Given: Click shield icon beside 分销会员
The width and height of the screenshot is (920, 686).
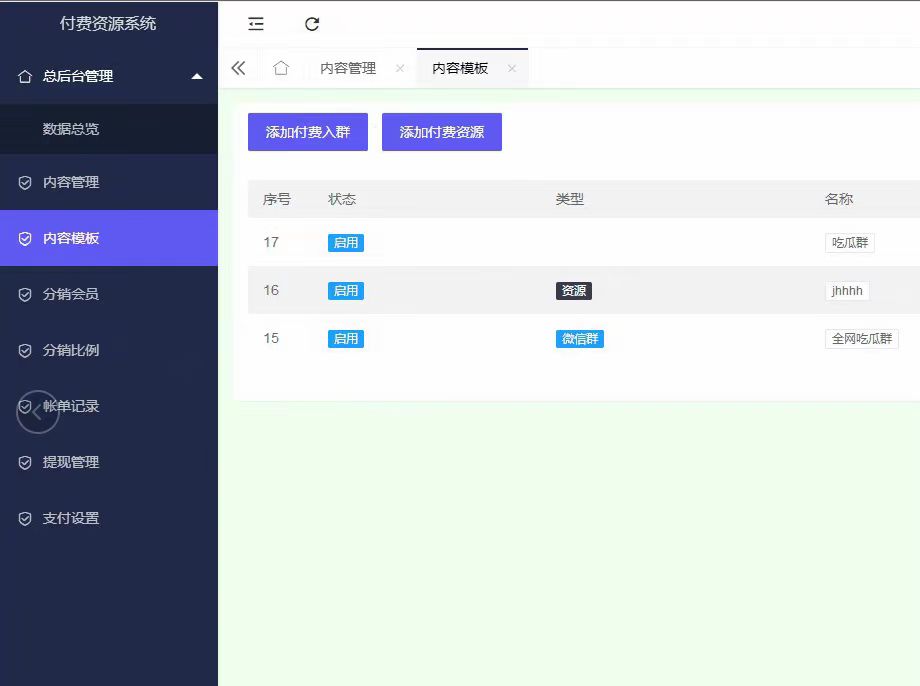Looking at the screenshot, I should click(25, 295).
